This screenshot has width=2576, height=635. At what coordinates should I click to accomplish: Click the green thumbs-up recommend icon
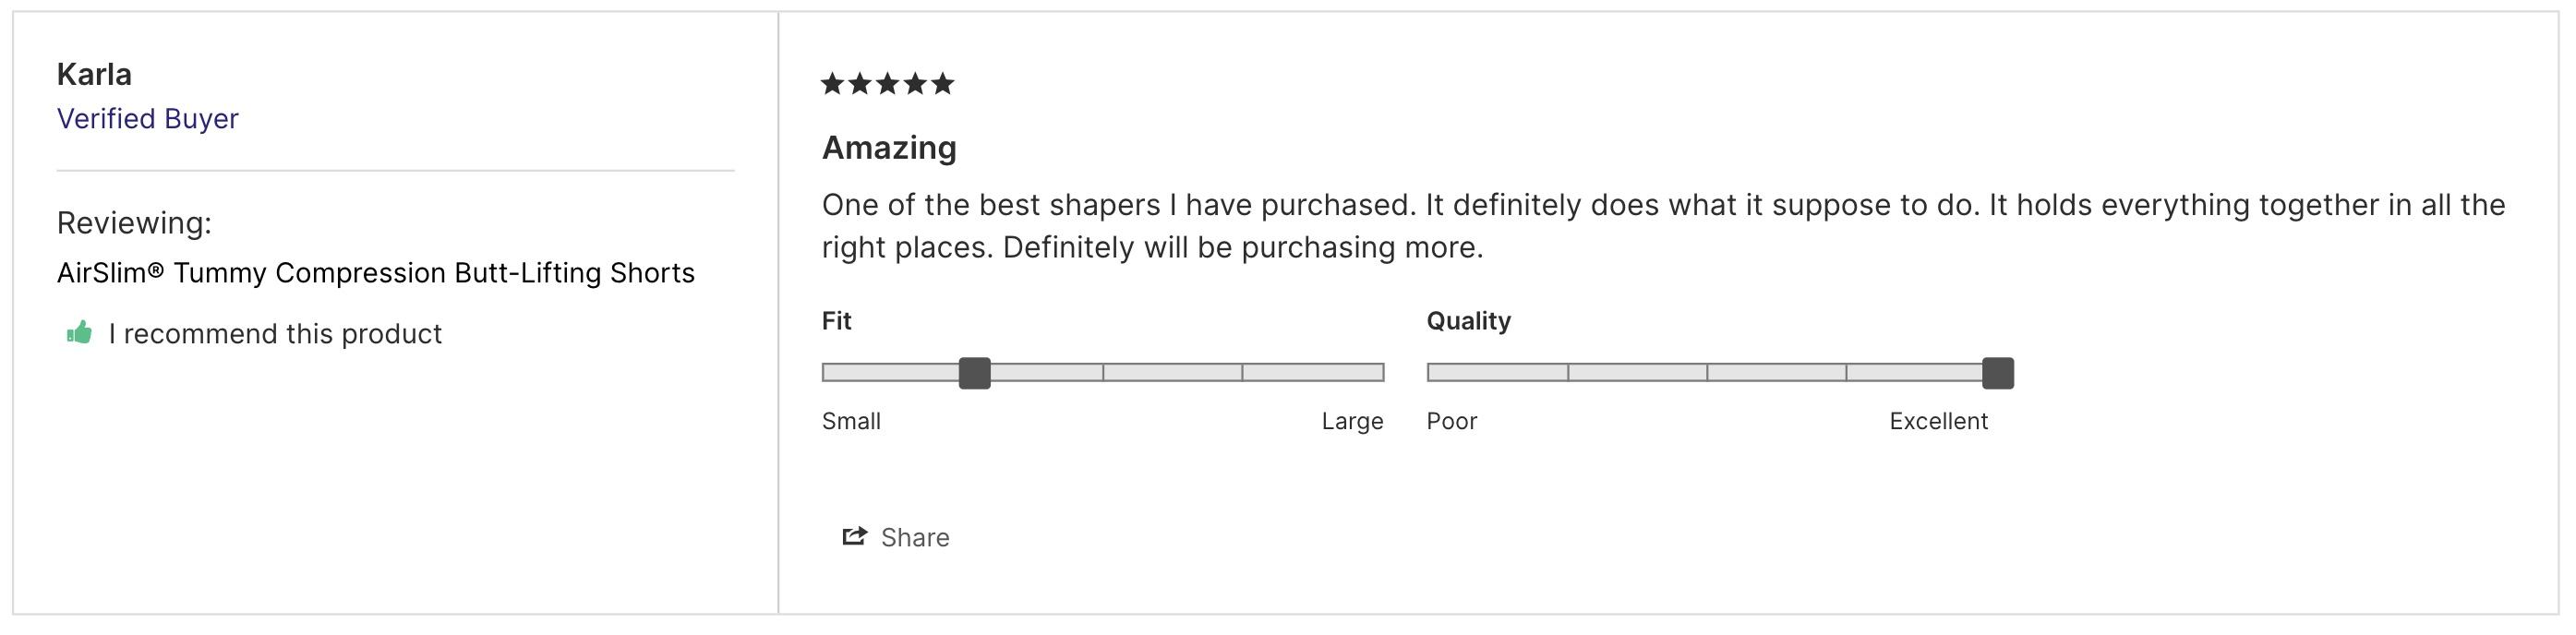point(79,333)
